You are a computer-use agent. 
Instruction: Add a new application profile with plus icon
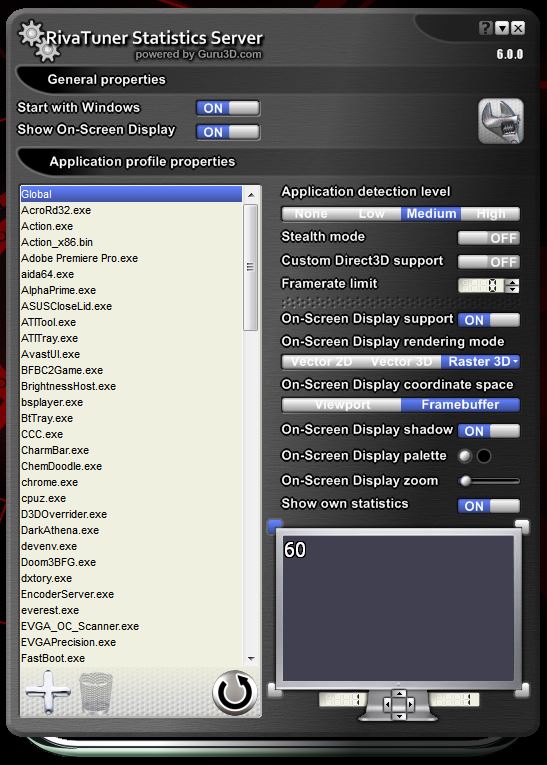[48, 692]
